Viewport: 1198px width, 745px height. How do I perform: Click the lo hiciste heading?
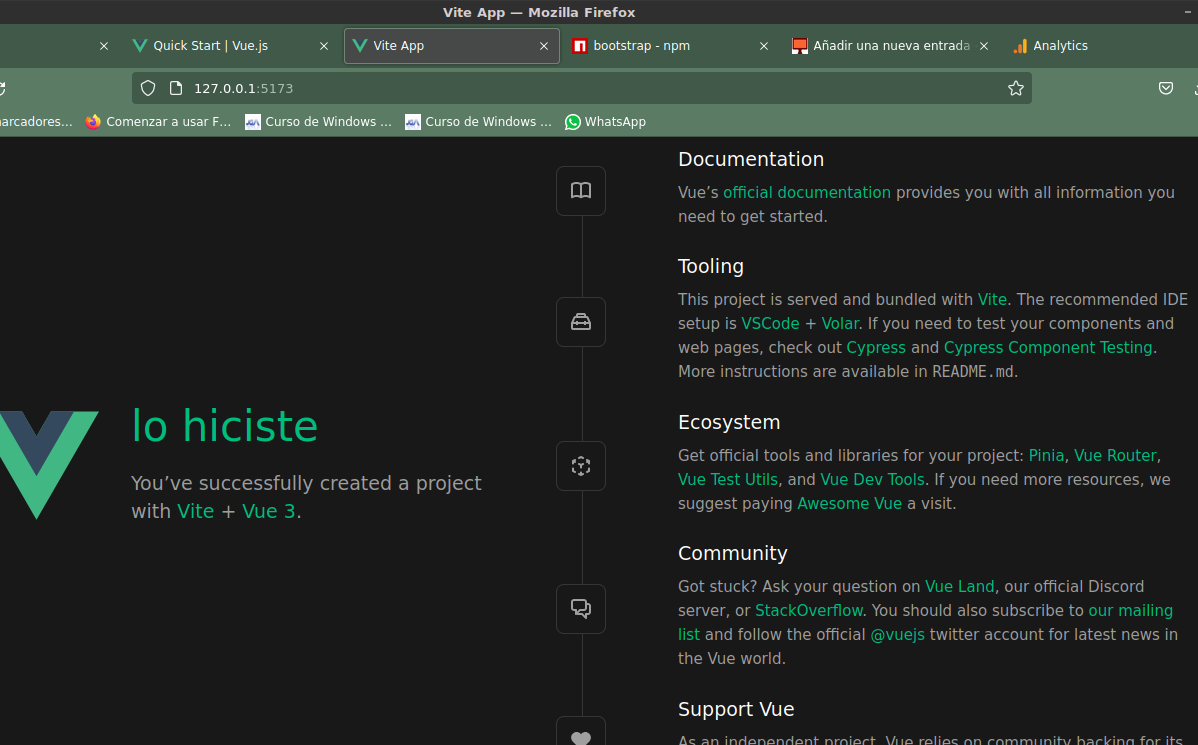click(225, 426)
